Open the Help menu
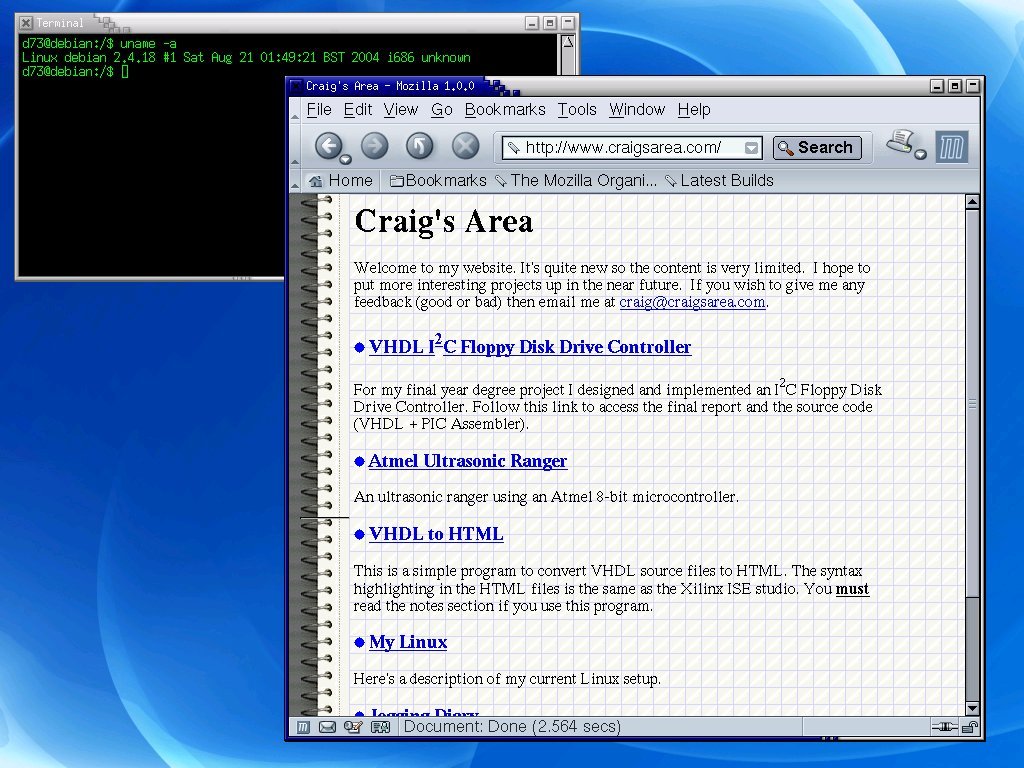The image size is (1024, 768). [694, 110]
